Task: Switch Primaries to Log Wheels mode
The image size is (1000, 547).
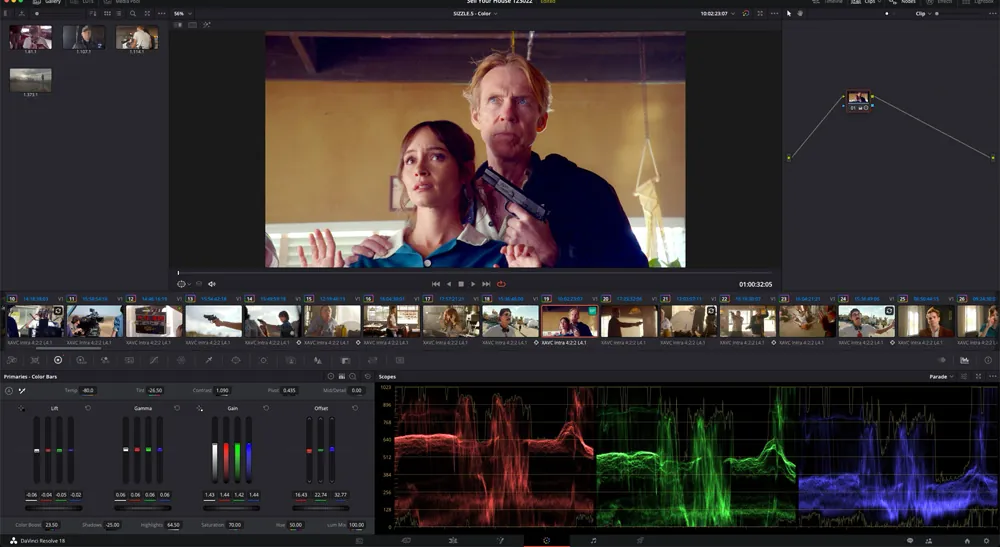Action: (x=353, y=377)
